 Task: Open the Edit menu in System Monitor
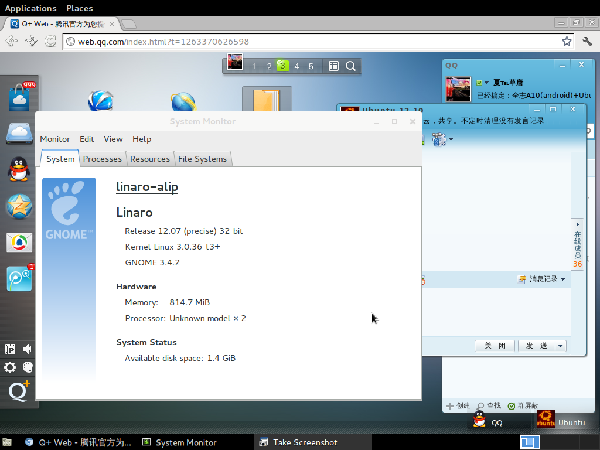(86, 139)
